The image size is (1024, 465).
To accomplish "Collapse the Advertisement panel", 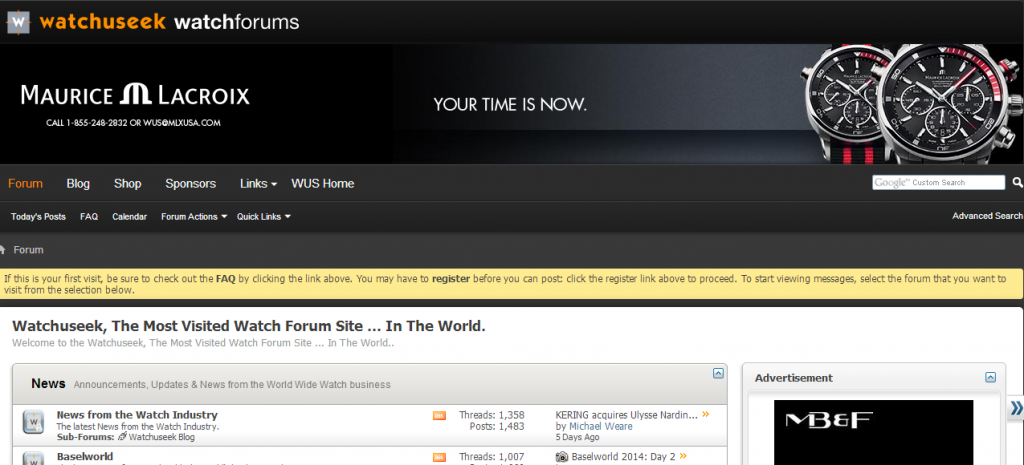I will [991, 377].
